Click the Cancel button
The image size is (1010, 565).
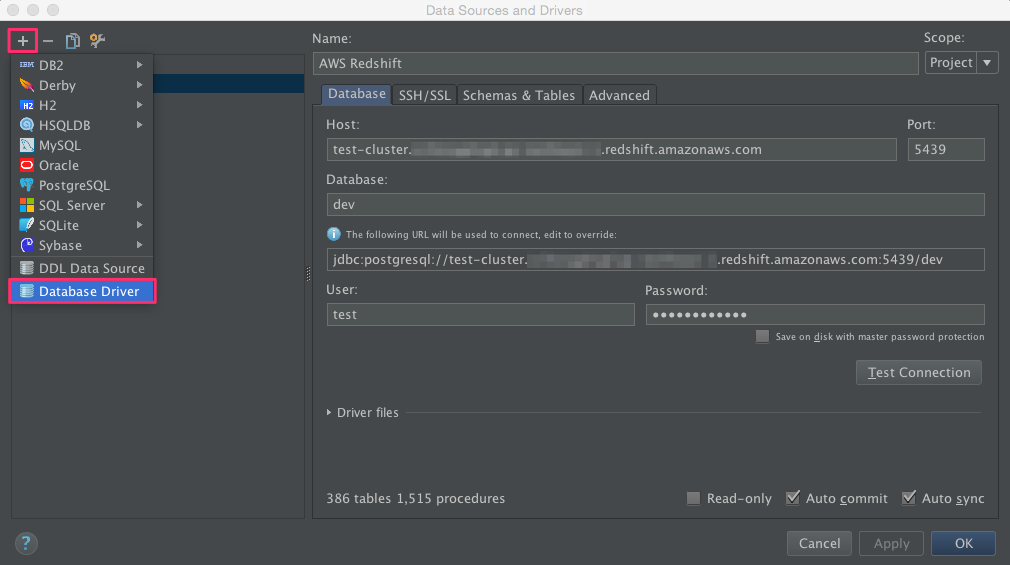click(819, 543)
